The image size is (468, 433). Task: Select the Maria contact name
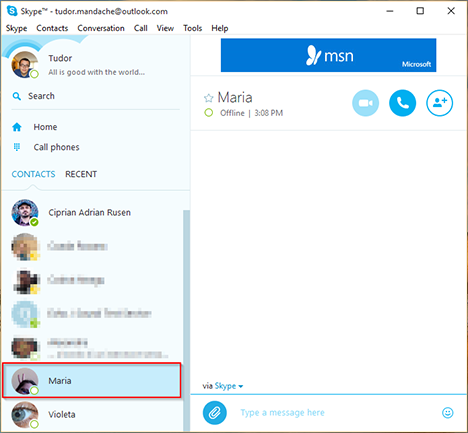pos(60,381)
